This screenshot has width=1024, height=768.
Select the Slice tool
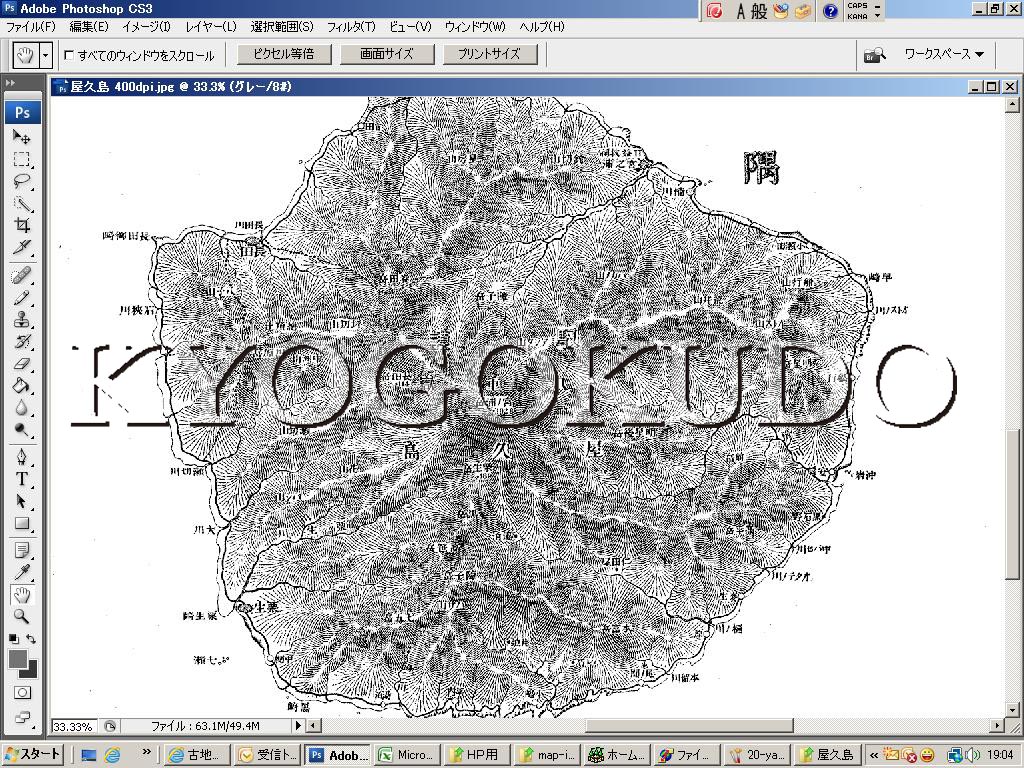[22, 248]
